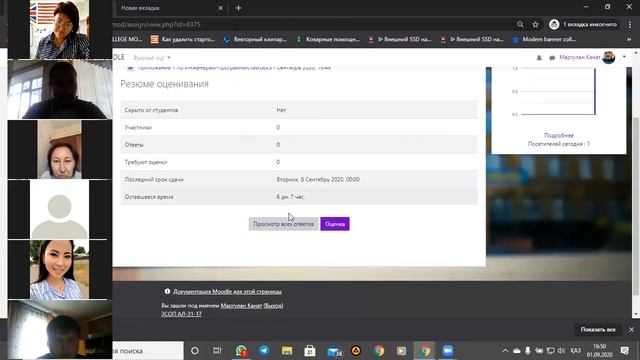Image resolution: width=640 pixels, height=360 pixels.
Task: Open the Chrome three-dot menu
Action: point(630,24)
